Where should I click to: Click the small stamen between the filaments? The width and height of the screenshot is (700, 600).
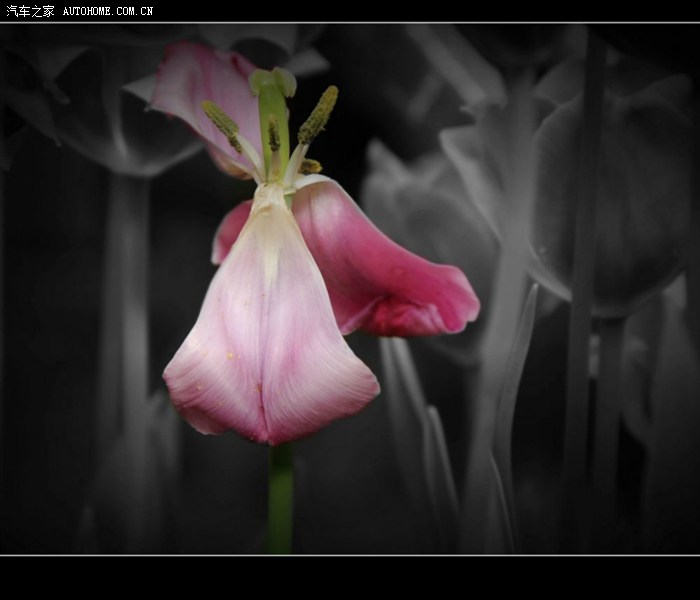274,135
